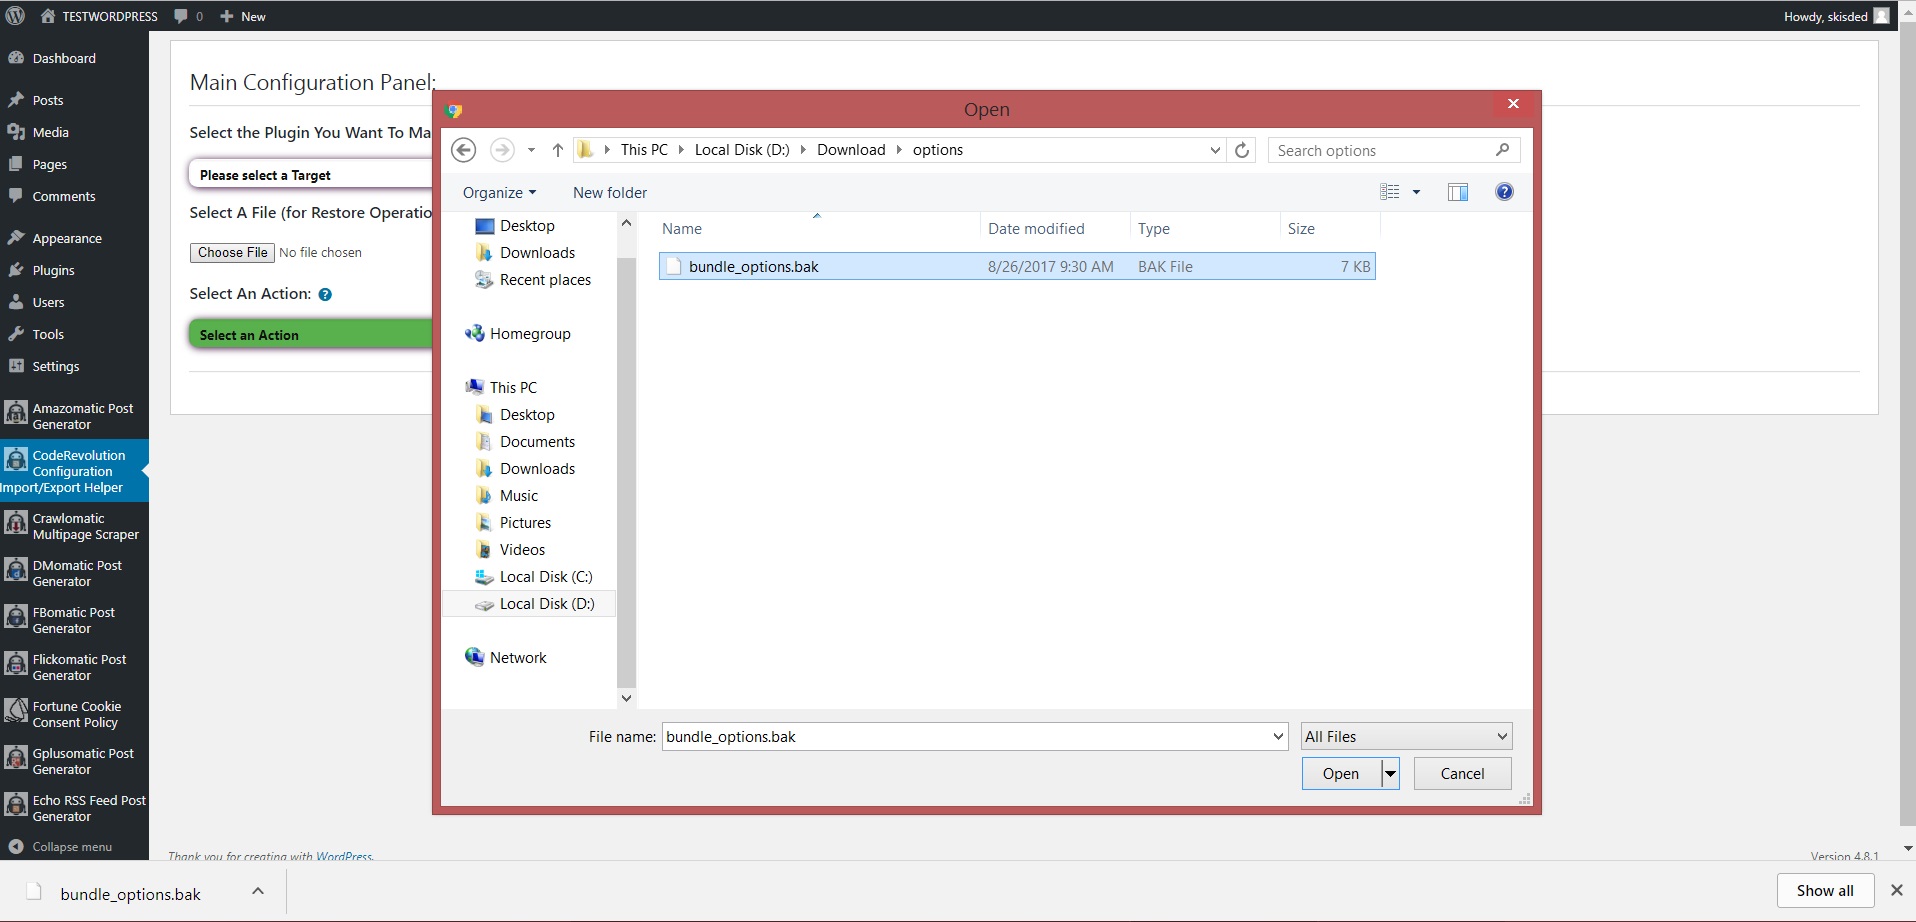This screenshot has width=1916, height=922.
Task: Open the Amazomatic Post Generator plugin
Action: (74, 416)
